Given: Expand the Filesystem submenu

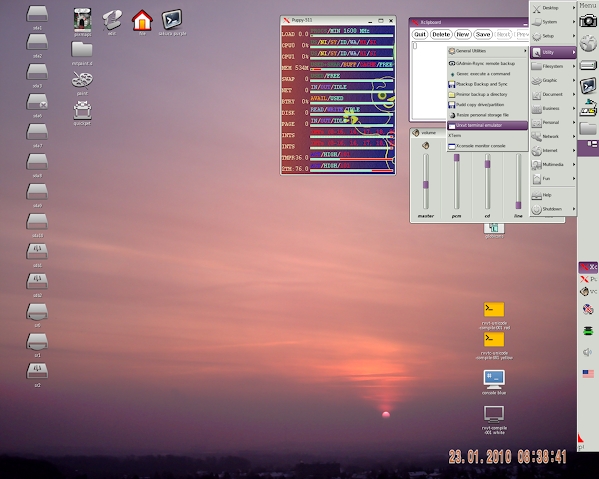Looking at the screenshot, I should 553,66.
